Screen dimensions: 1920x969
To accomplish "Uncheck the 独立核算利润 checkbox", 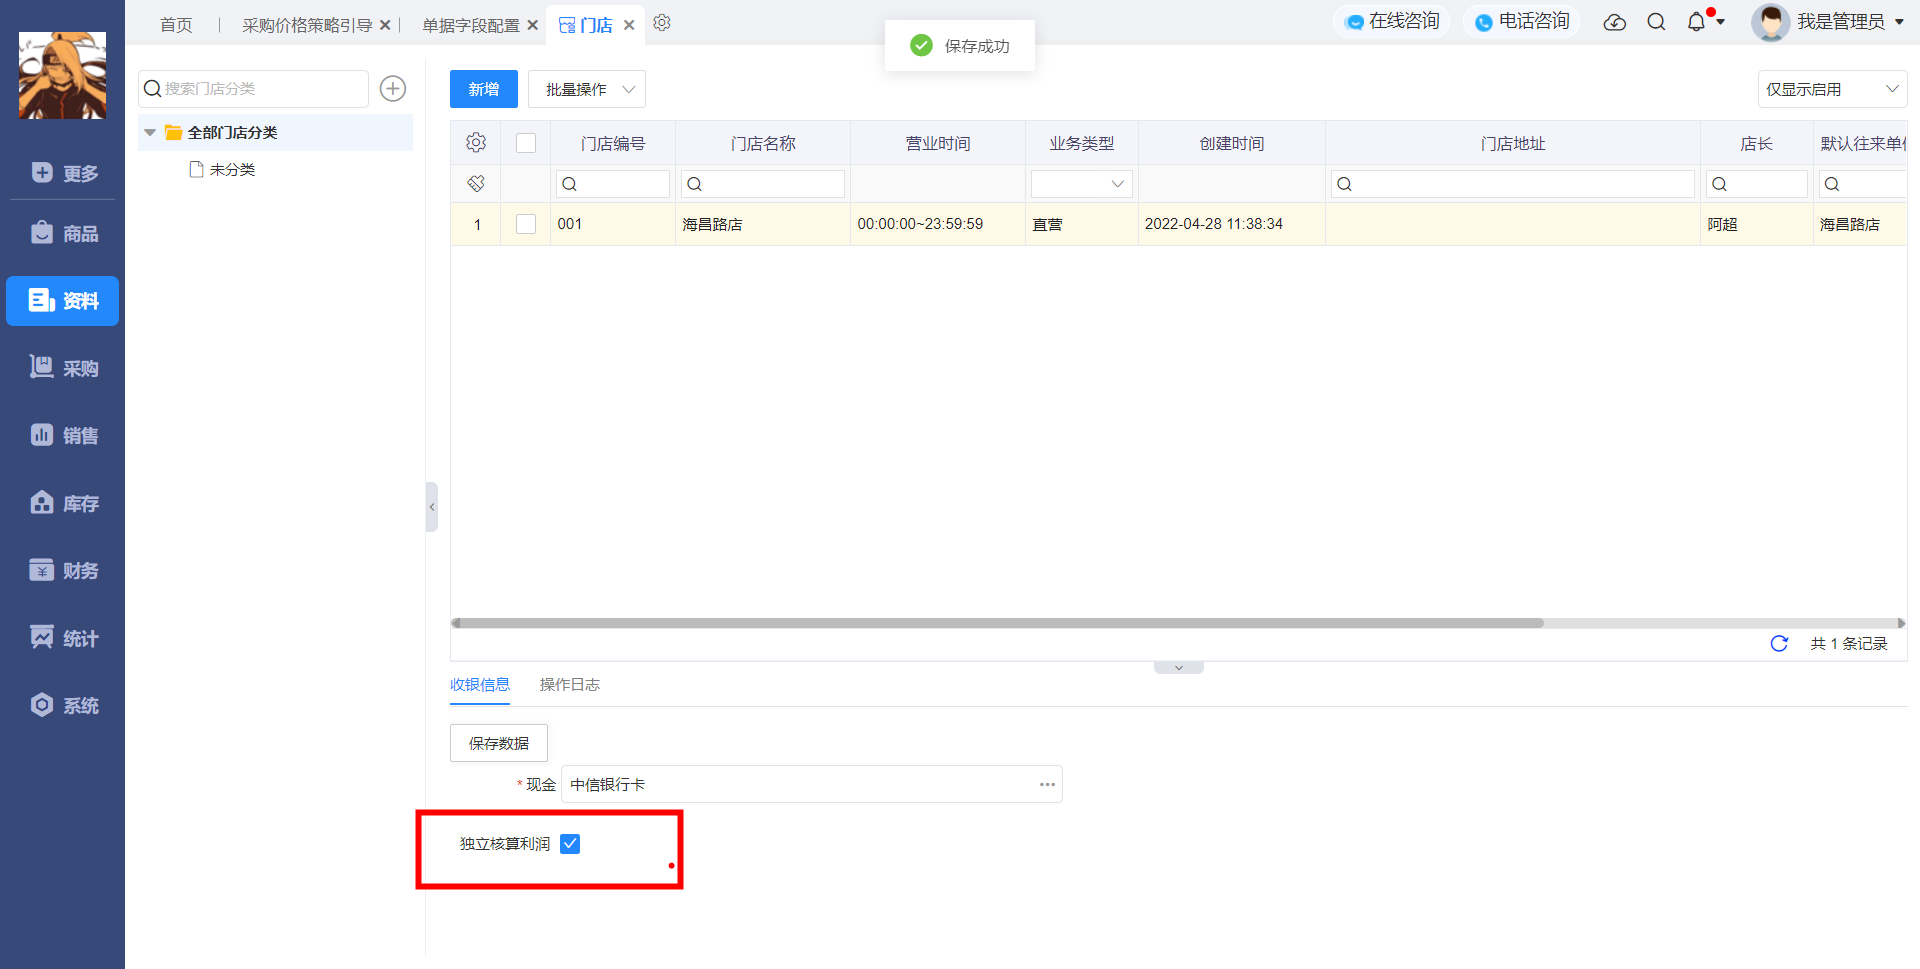I will [x=570, y=844].
